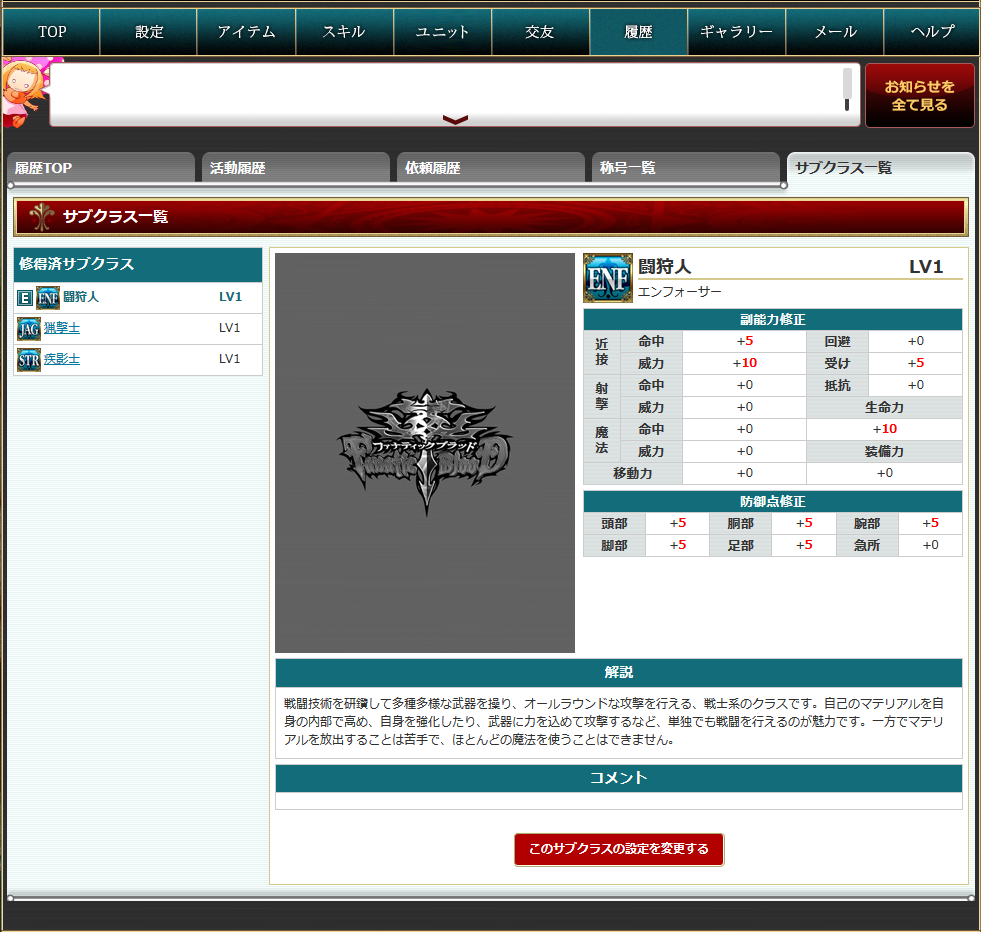Click the description paragraph starting with 戦闘技術を研鑽して
Screen dimensions: 981x932
click(x=614, y=722)
